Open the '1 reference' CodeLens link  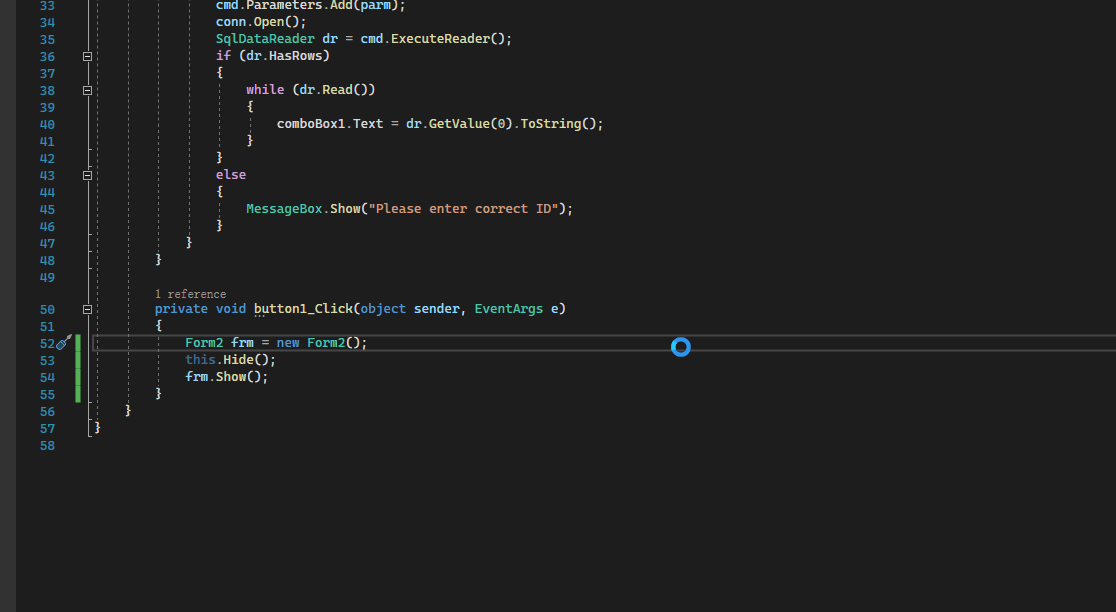pos(190,294)
